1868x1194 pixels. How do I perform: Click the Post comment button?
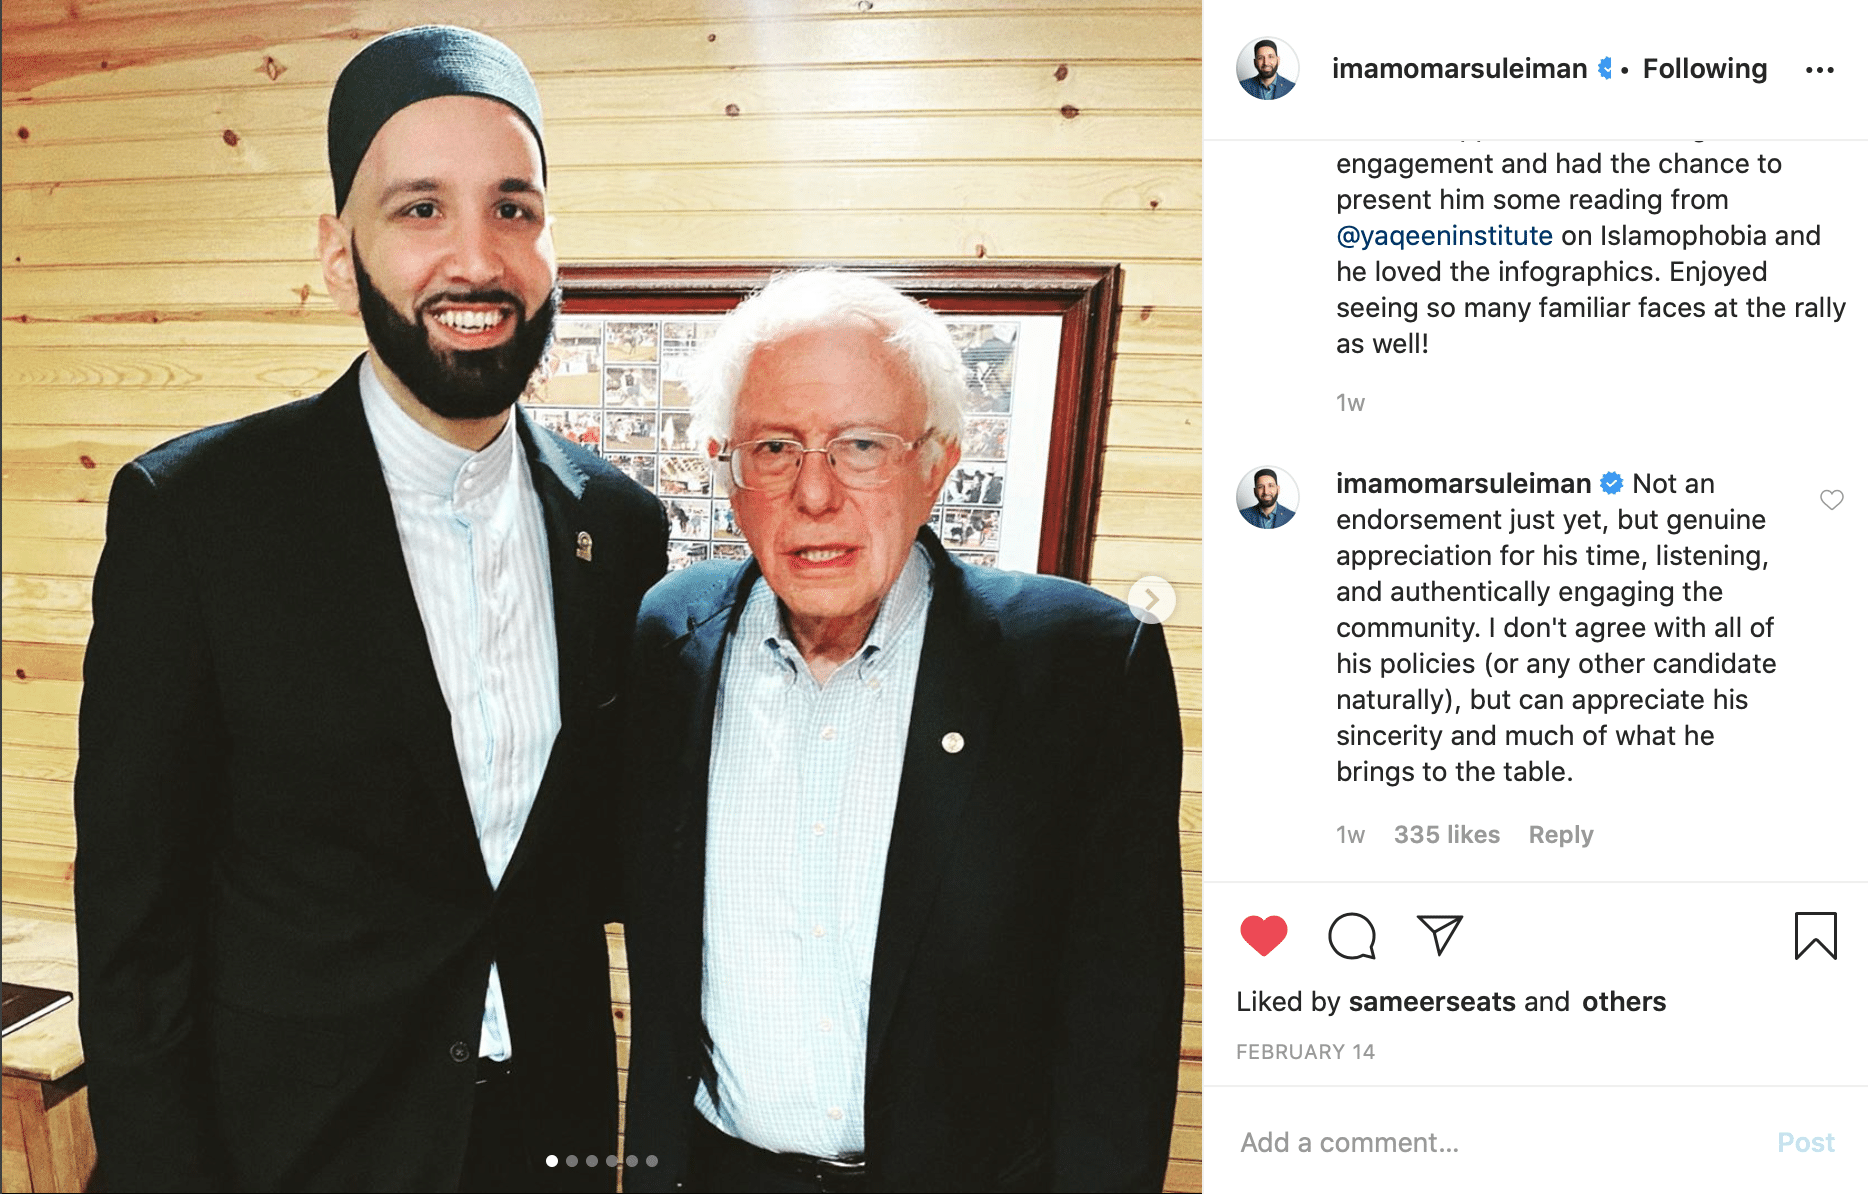1805,1142
